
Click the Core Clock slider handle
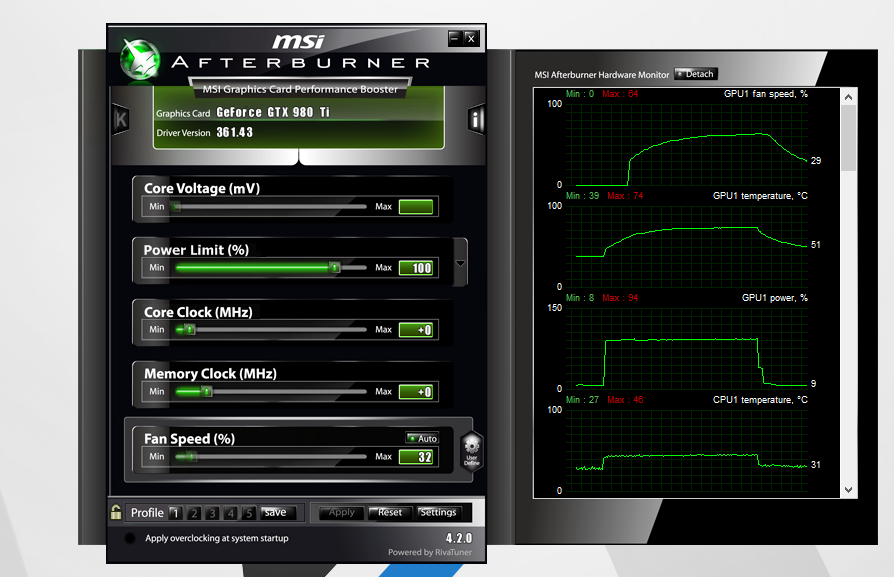point(190,330)
